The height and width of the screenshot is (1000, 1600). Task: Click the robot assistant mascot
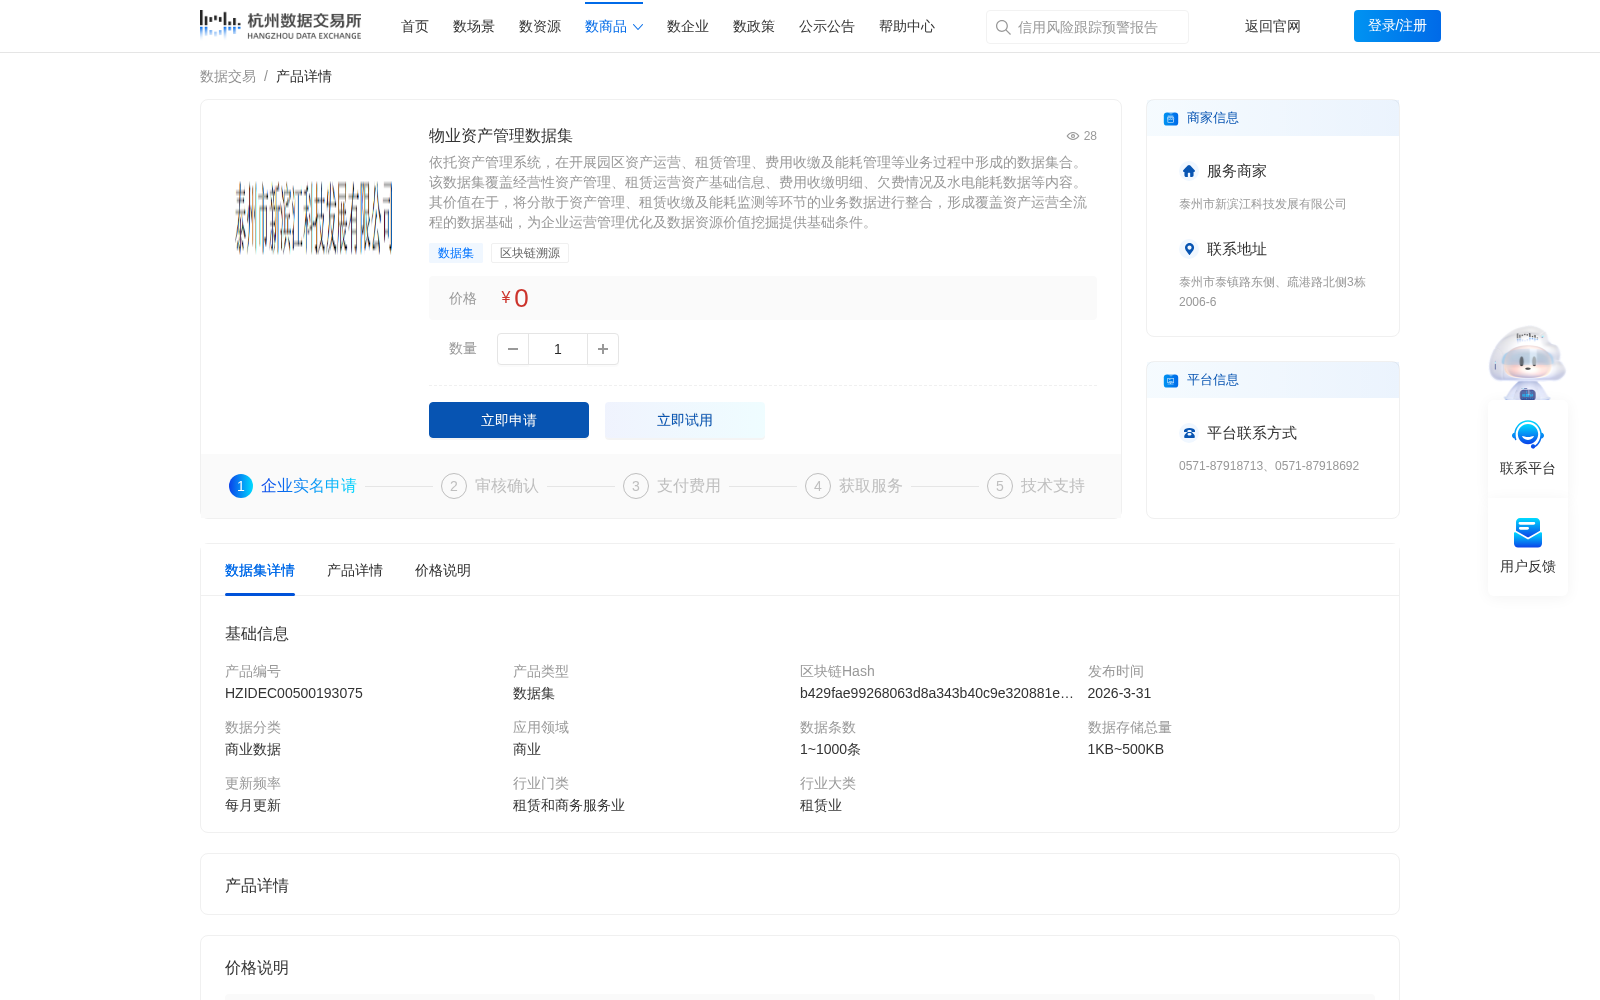1527,362
